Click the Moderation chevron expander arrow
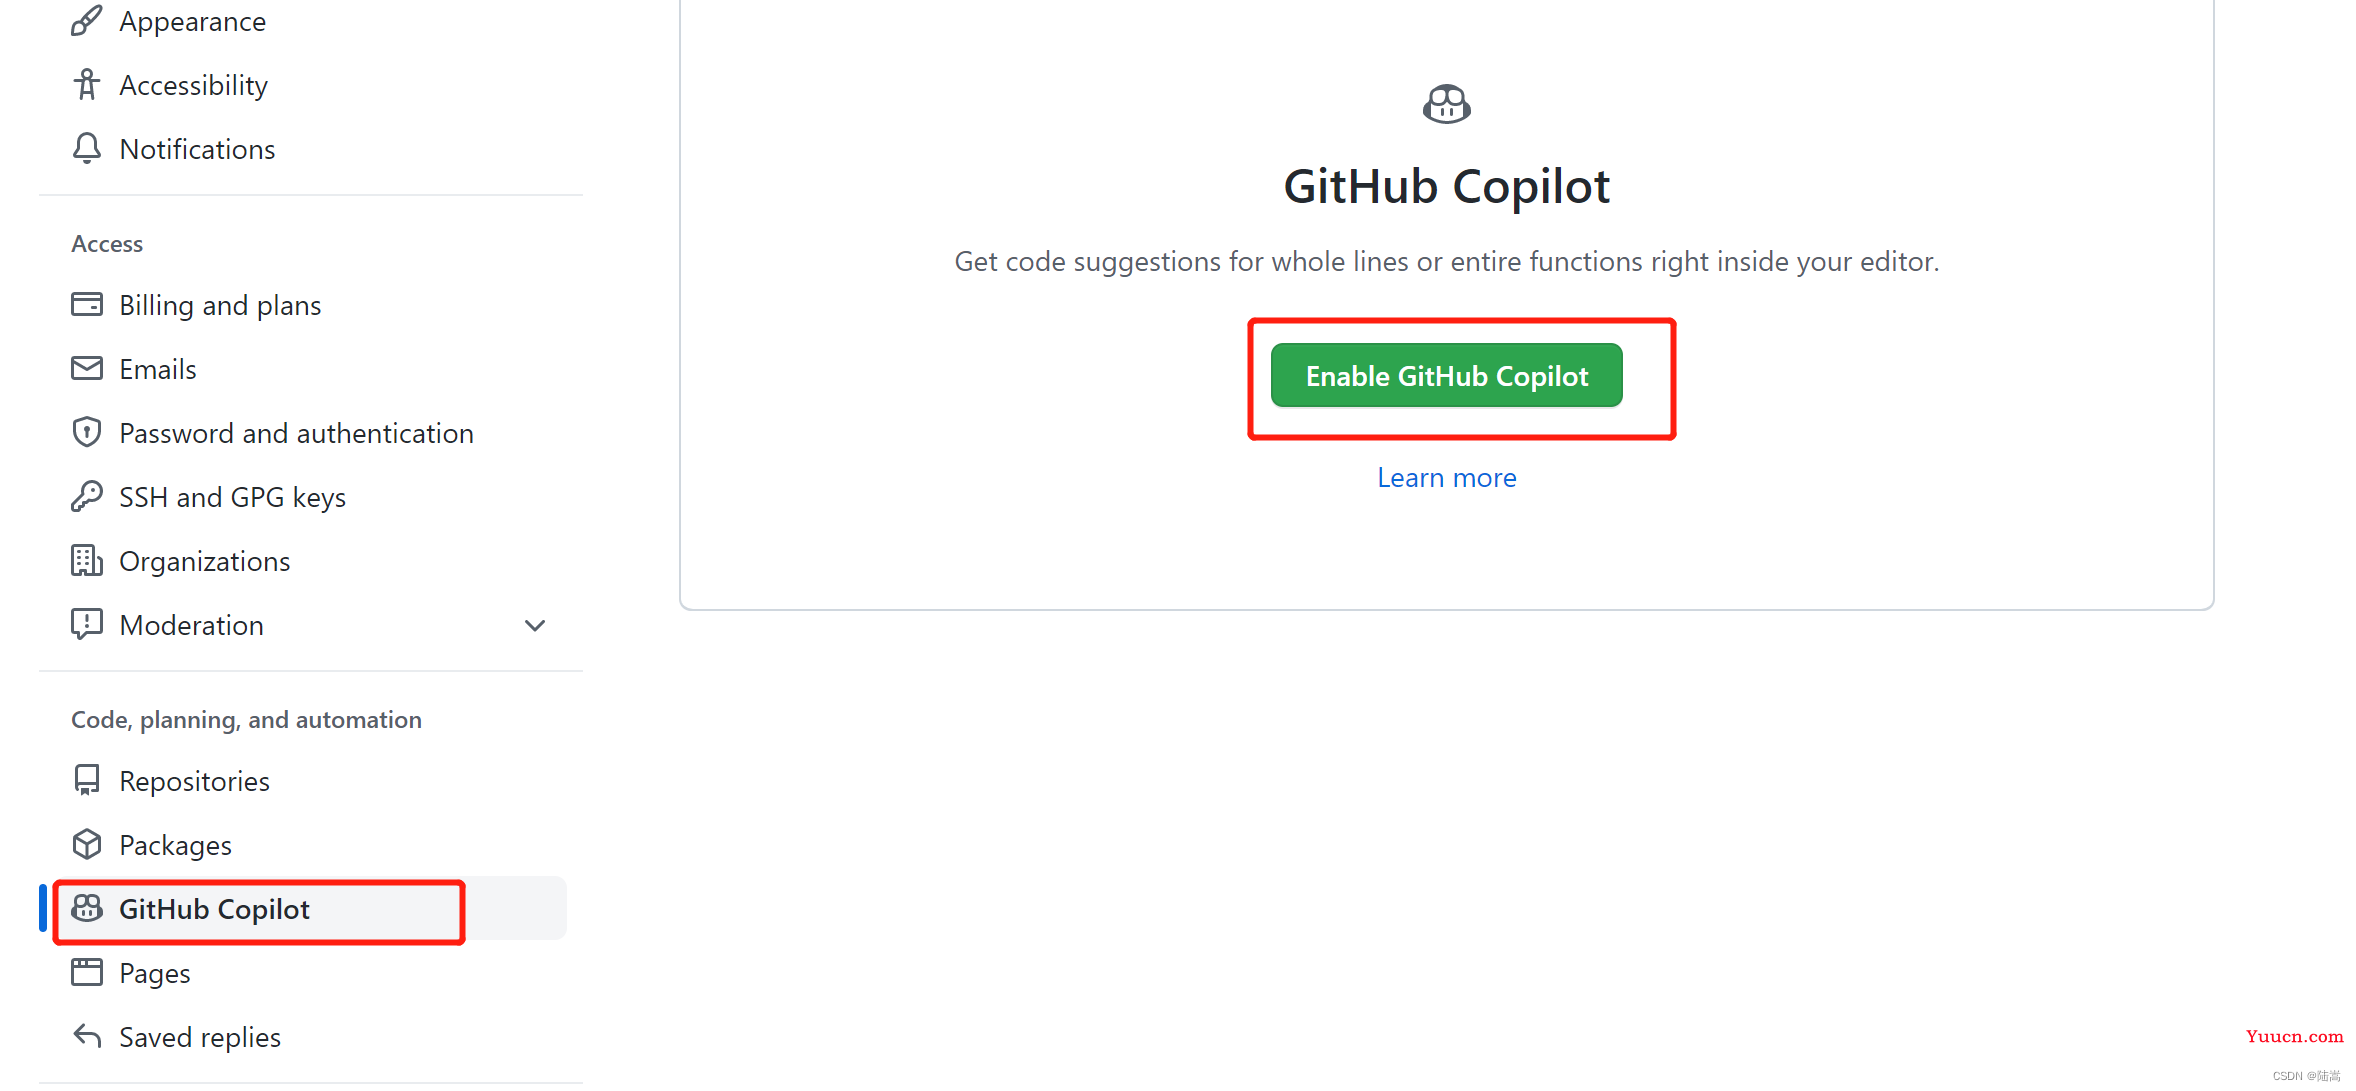 coord(536,625)
